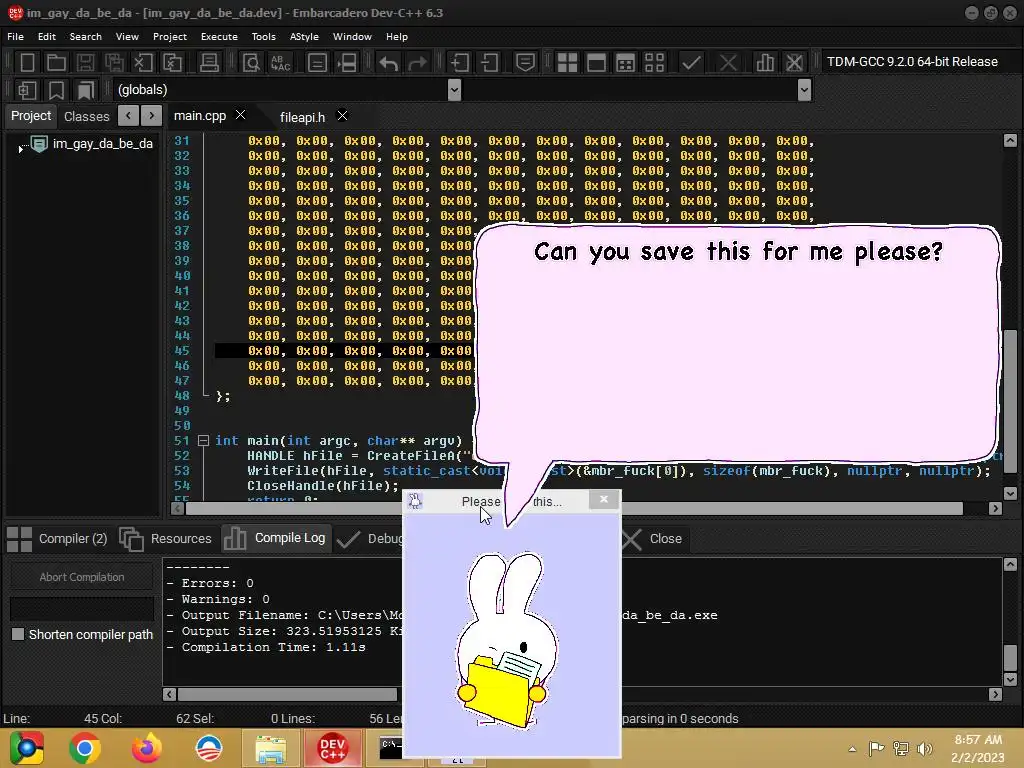Click the editor vertical scrollbar thumb
Viewport: 1024px width, 768px height.
pos(1010,401)
